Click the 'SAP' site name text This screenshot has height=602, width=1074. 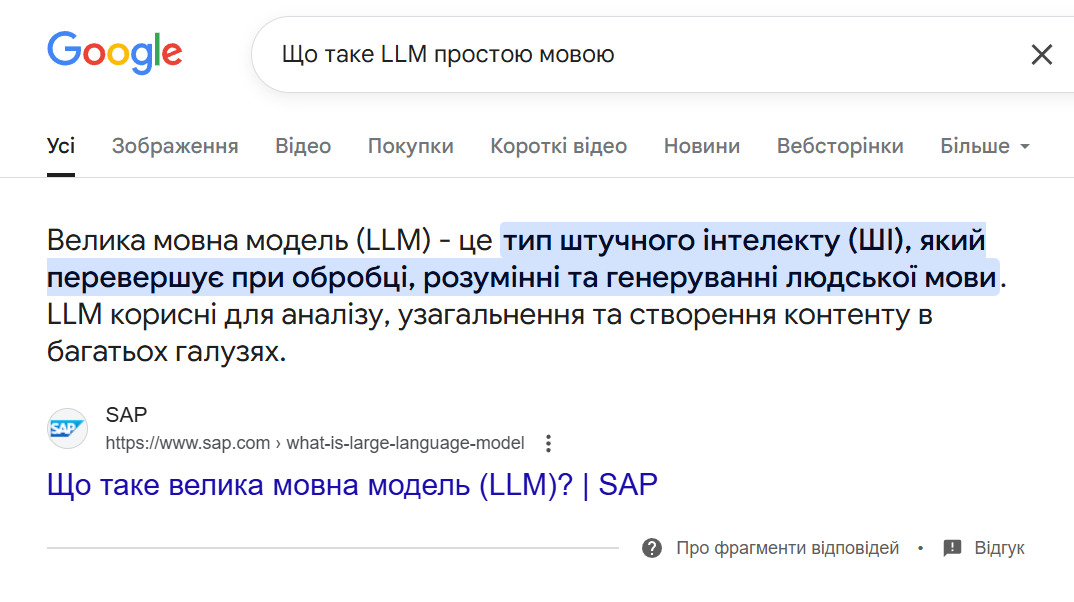tap(126, 414)
